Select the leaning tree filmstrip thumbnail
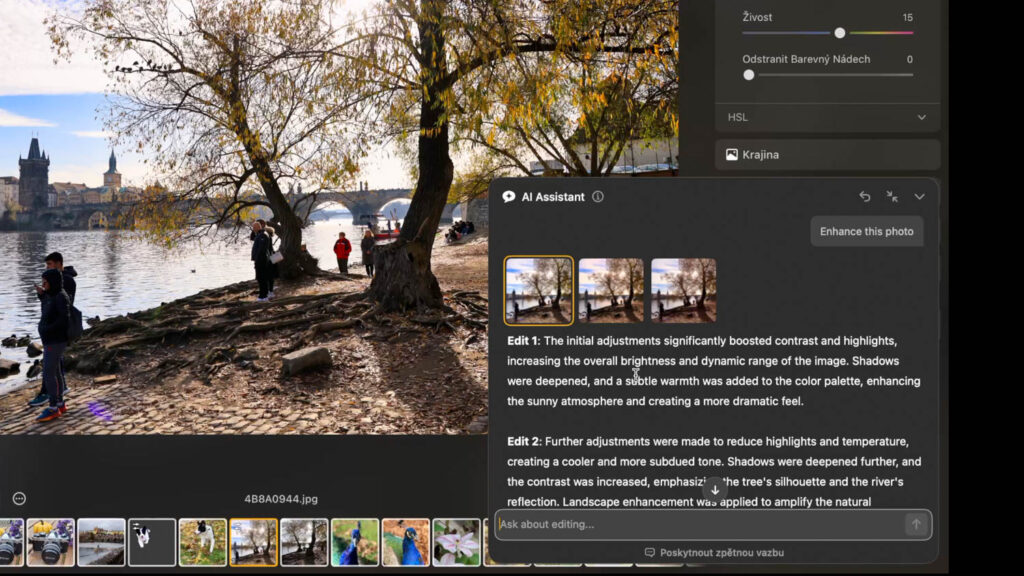 304,542
